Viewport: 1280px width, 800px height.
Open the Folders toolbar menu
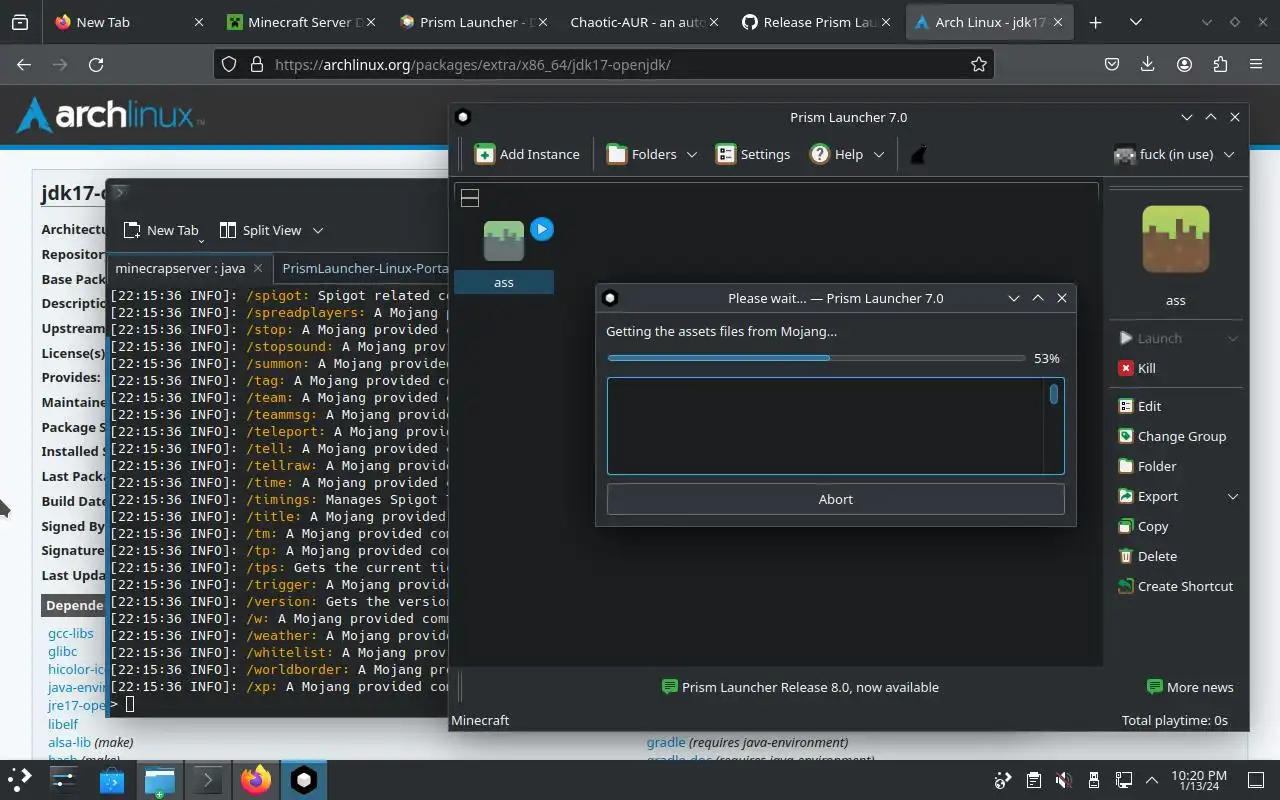(651, 154)
